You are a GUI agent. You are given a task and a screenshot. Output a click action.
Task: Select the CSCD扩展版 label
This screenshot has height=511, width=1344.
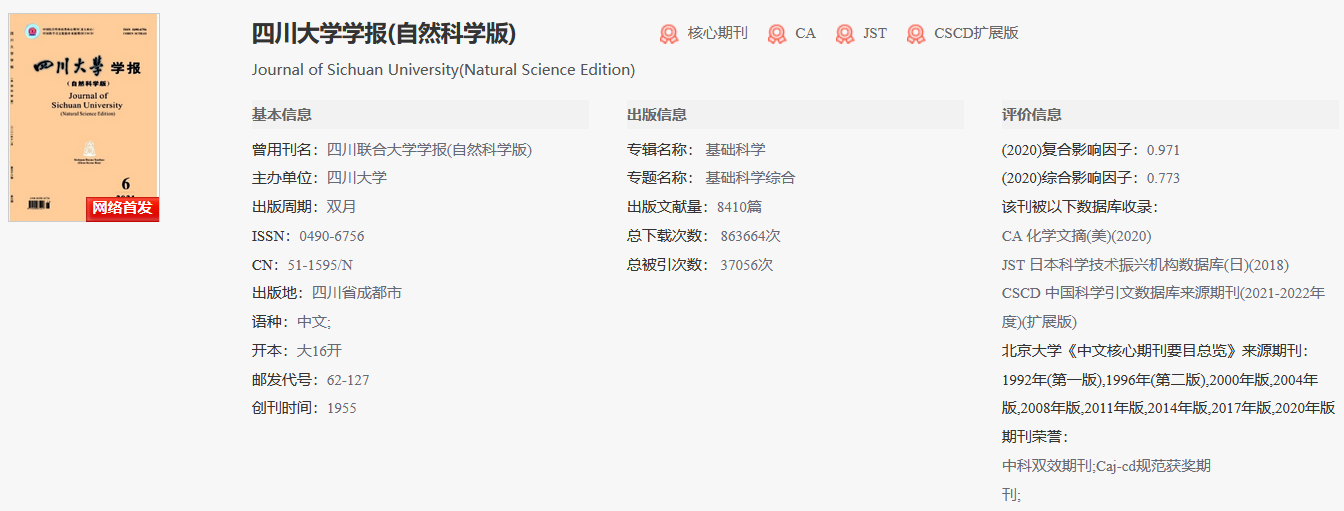tap(976, 33)
